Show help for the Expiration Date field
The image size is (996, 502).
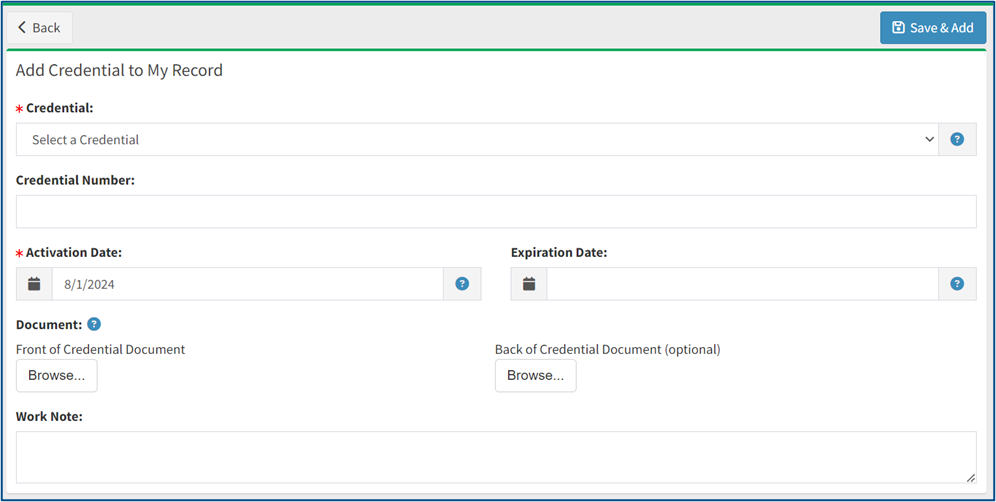pyautogui.click(x=957, y=284)
